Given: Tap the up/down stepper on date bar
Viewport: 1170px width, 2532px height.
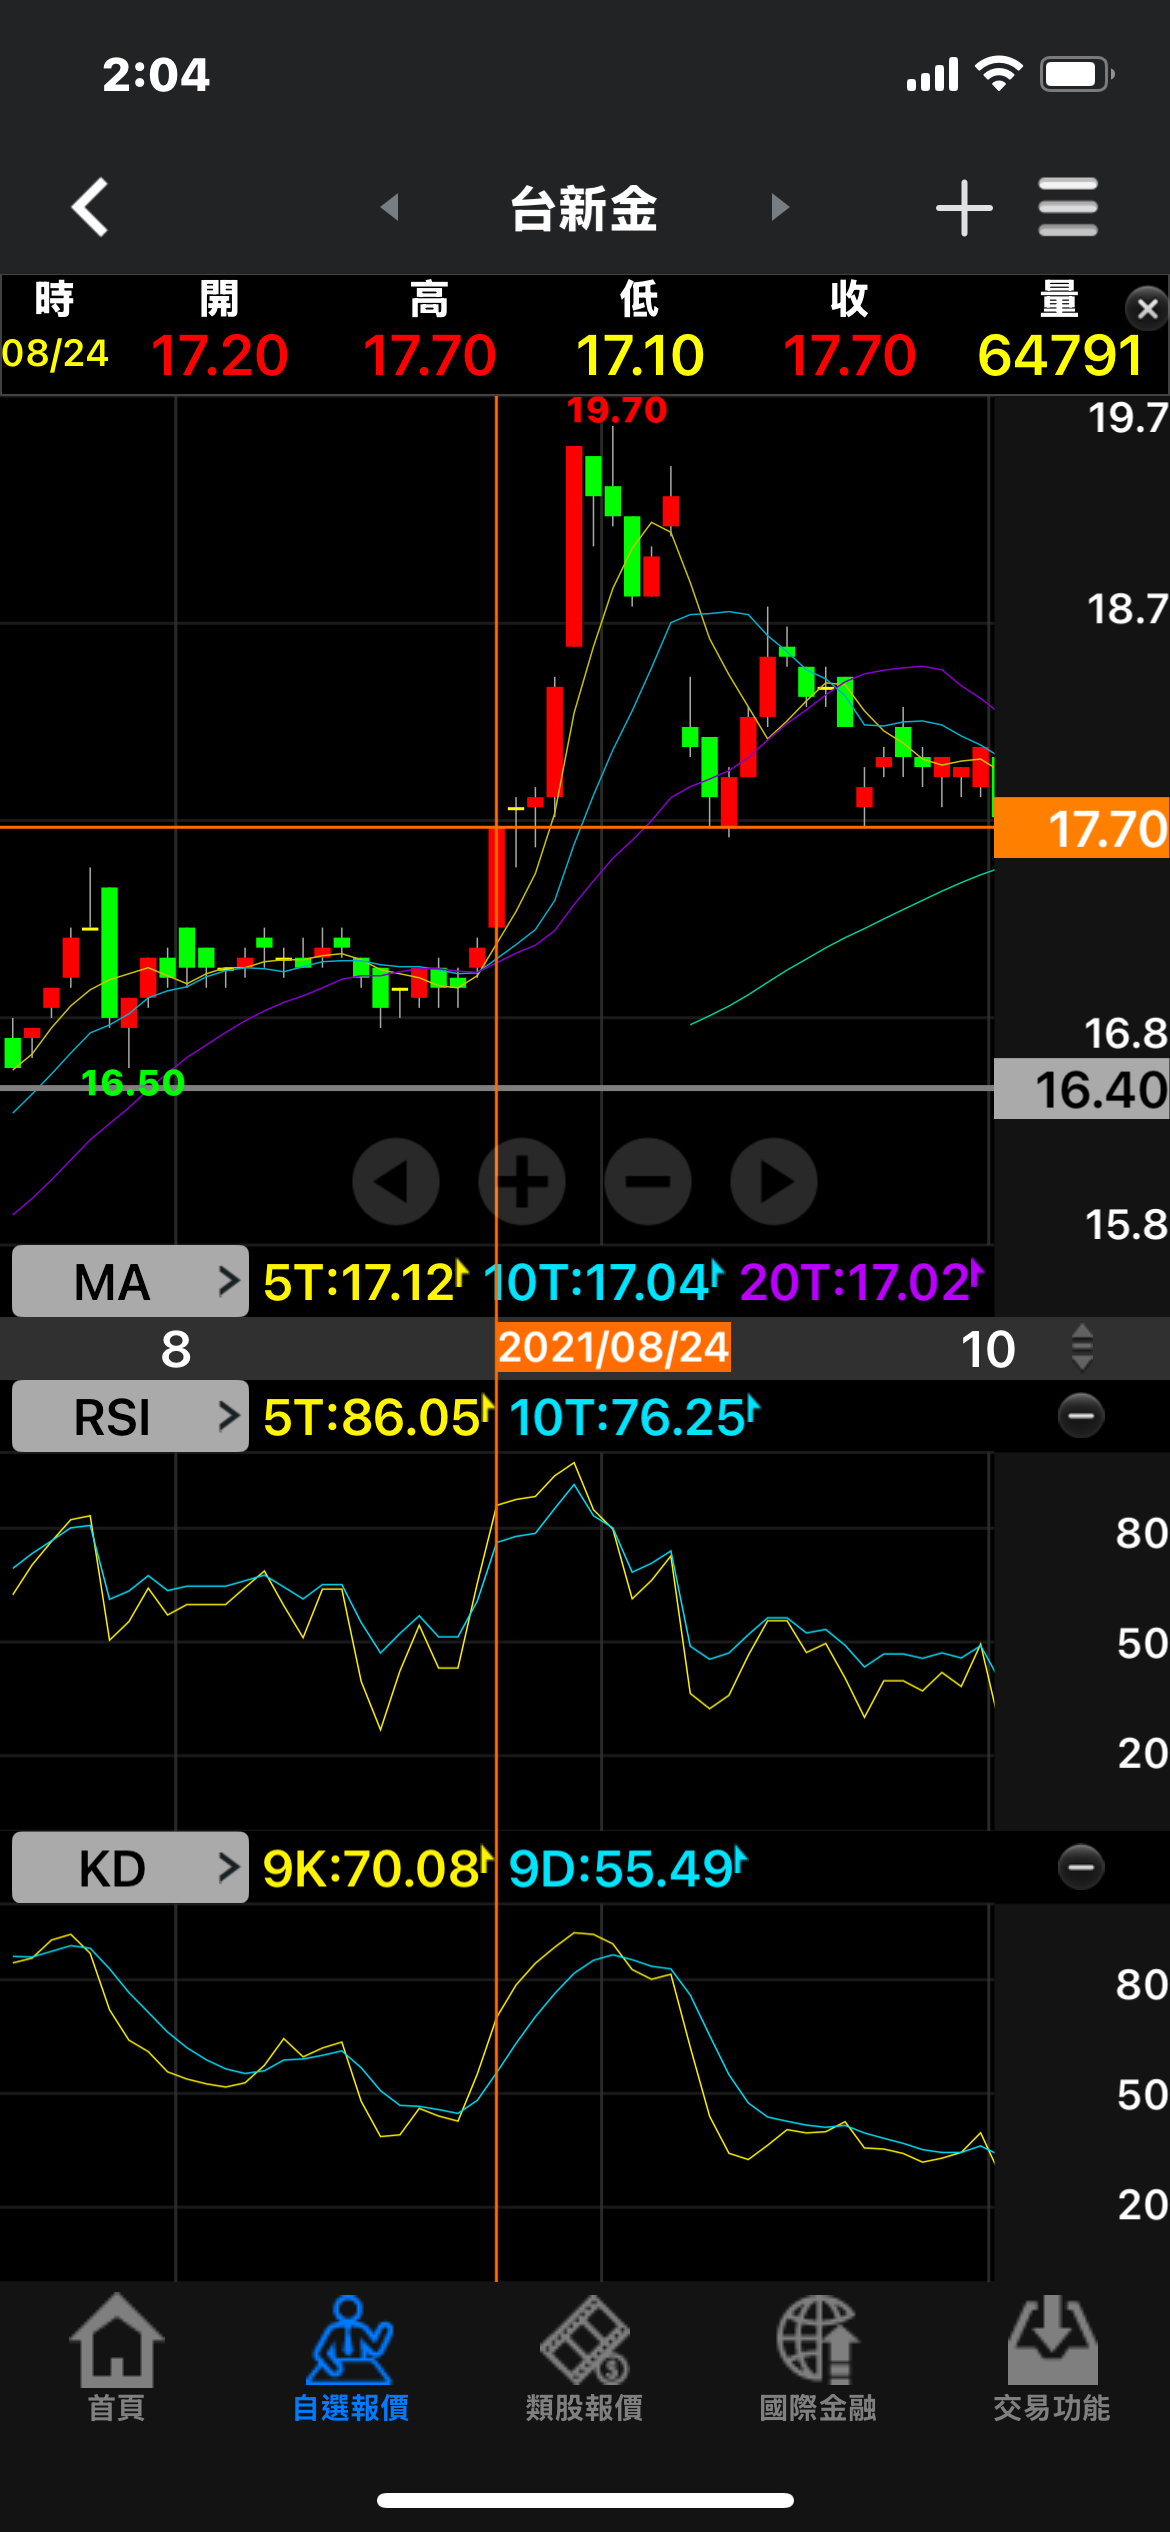Looking at the screenshot, I should [x=1082, y=1348].
